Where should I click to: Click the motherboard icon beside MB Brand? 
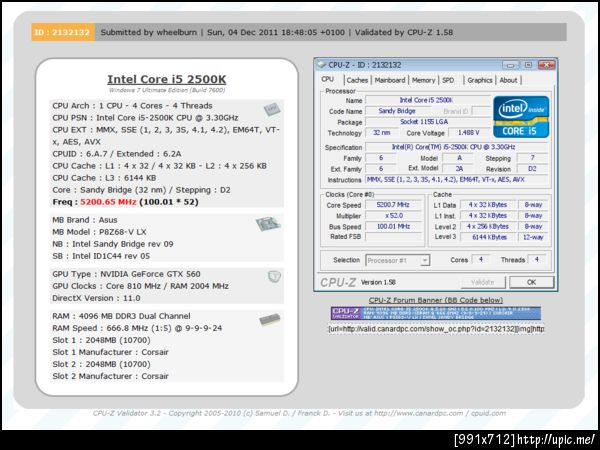(268, 224)
